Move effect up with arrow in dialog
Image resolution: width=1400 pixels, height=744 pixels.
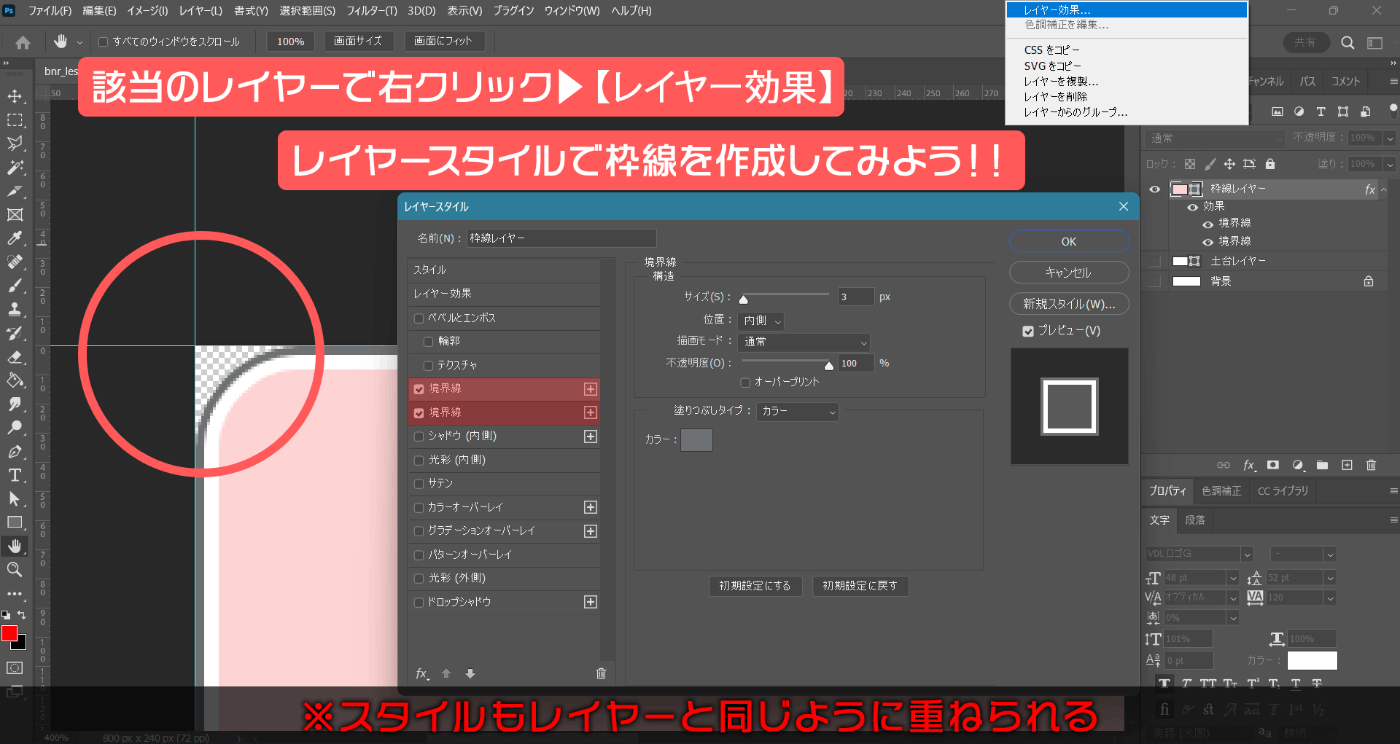(x=447, y=674)
